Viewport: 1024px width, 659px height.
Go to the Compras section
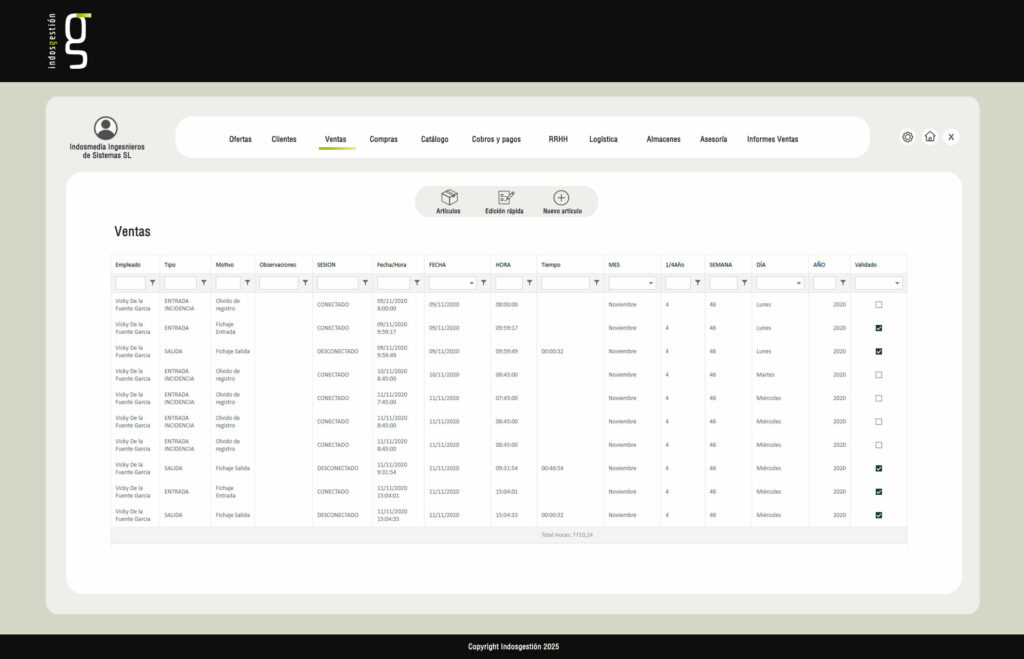(383, 139)
